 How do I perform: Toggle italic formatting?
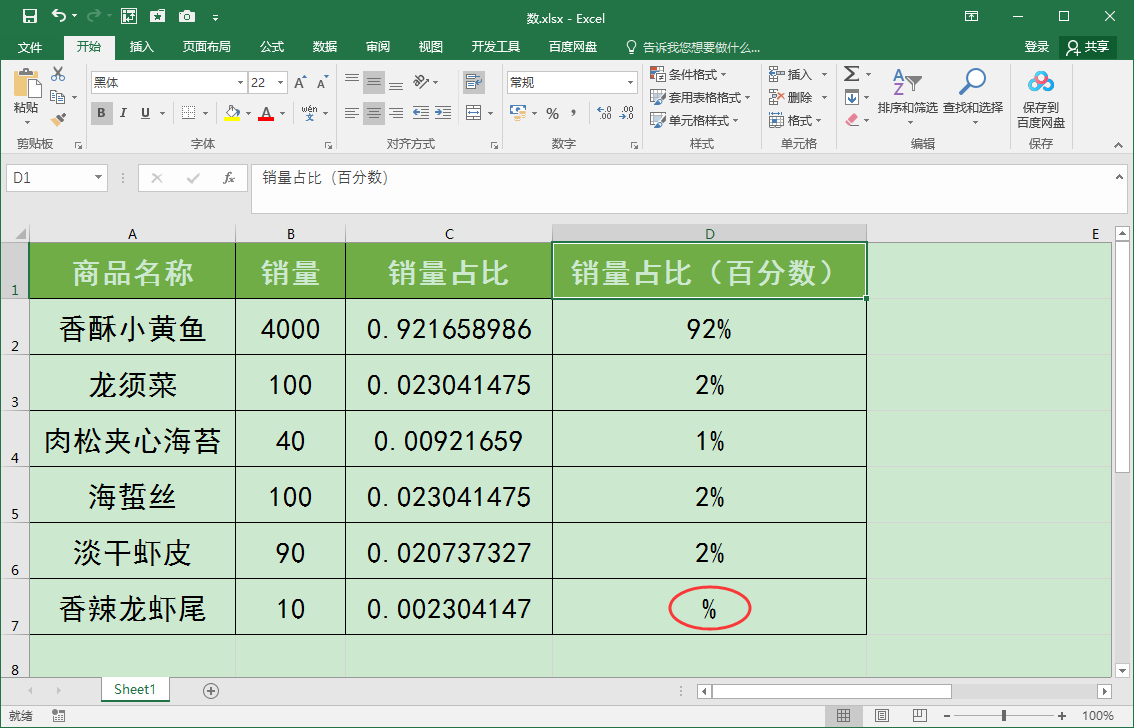tap(121, 114)
